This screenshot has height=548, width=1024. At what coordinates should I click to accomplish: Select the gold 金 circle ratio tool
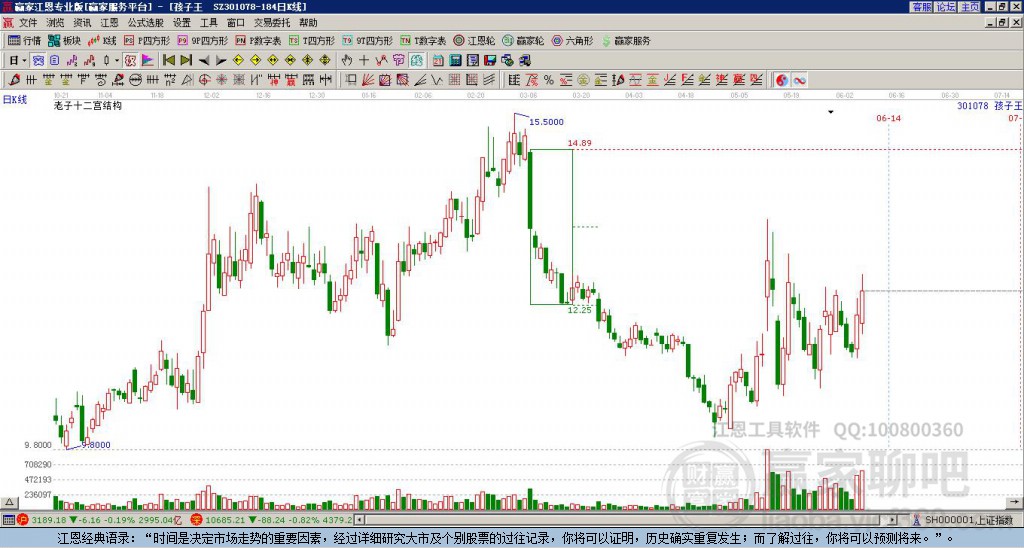[583, 80]
